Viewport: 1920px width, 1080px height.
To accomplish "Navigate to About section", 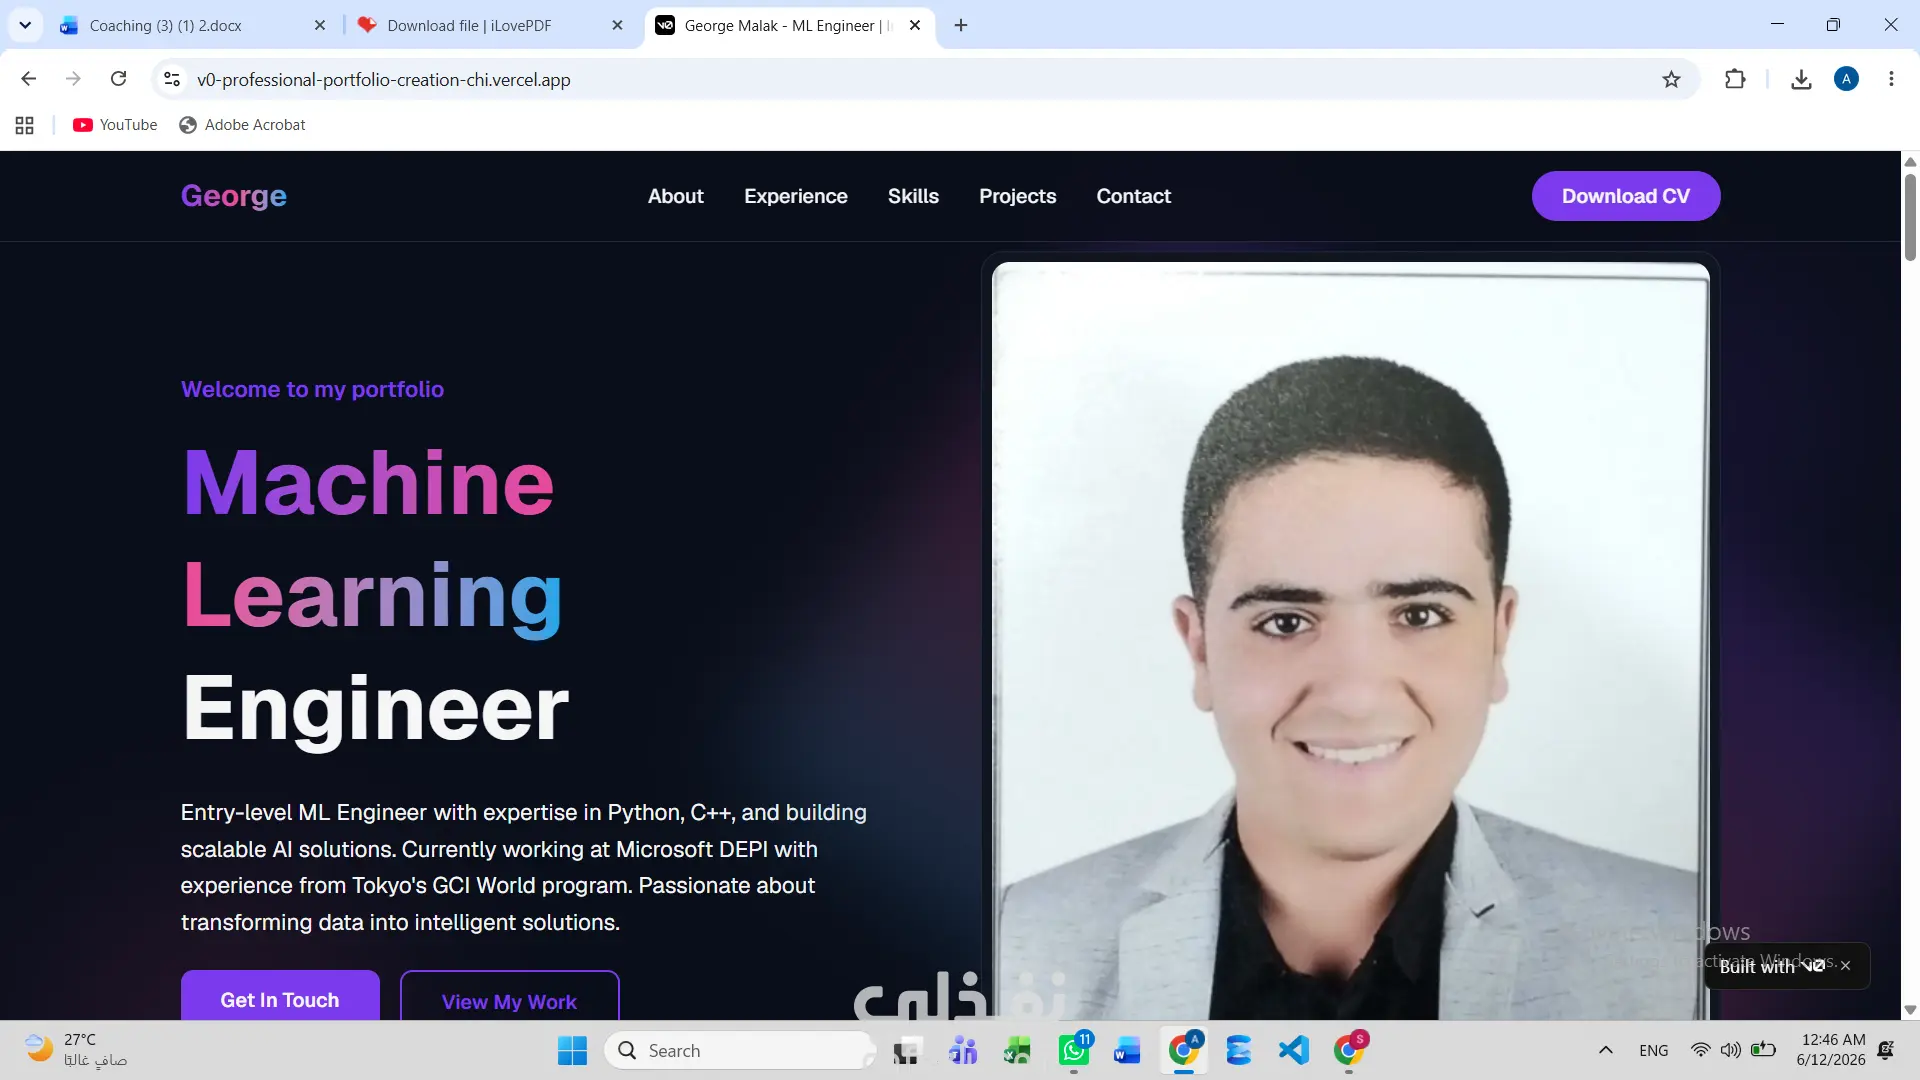I will (676, 196).
